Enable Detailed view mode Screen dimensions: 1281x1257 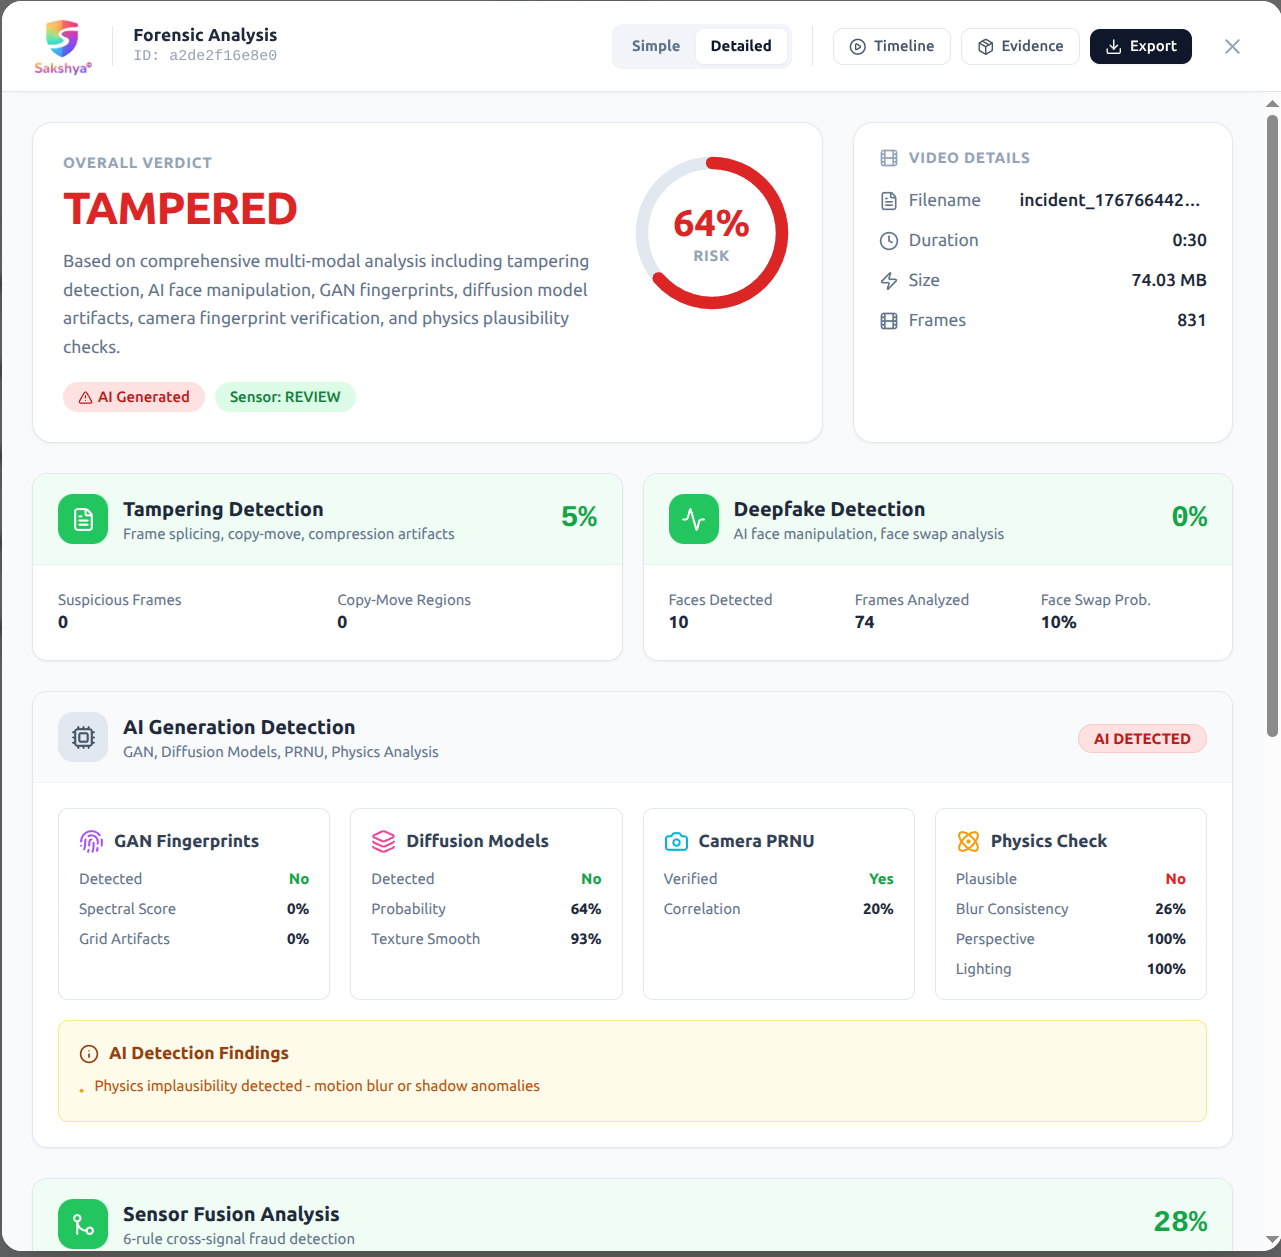[741, 46]
